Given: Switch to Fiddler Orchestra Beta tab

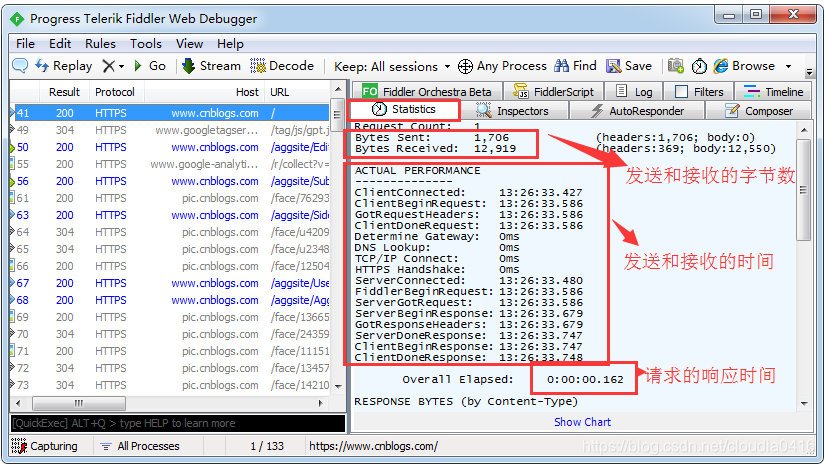Looking at the screenshot, I should coord(427,92).
